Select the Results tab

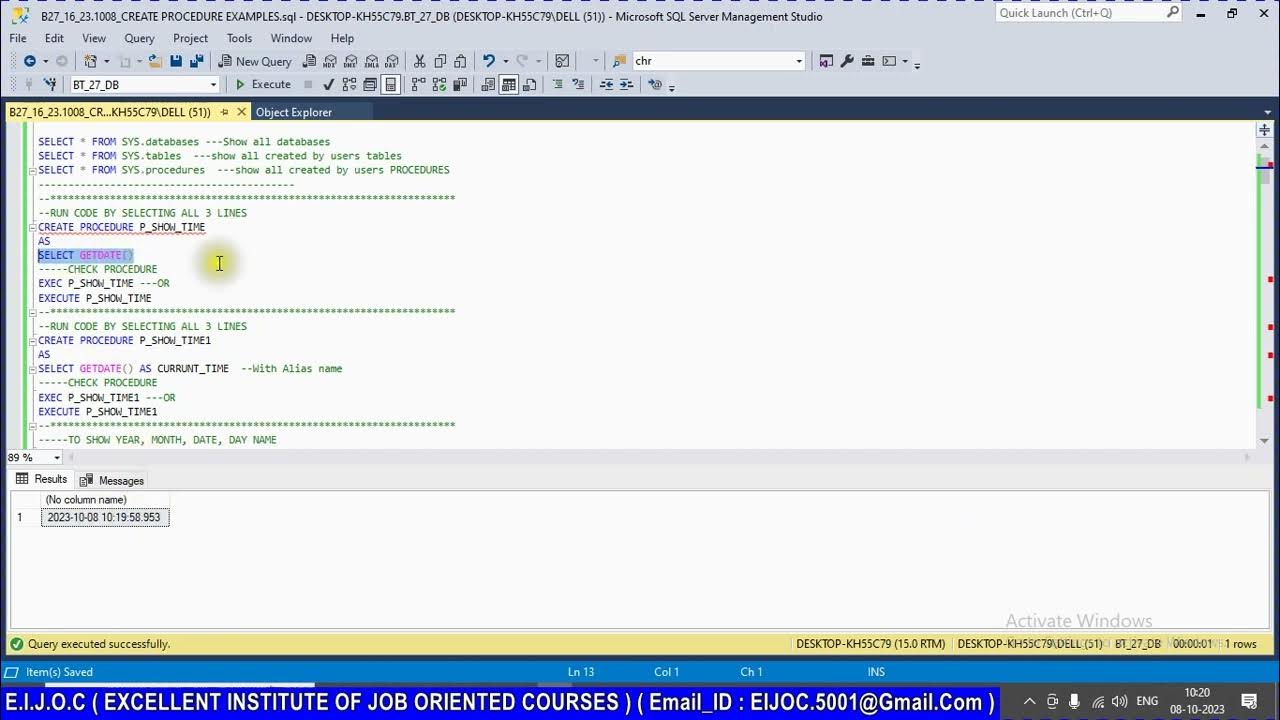41,479
